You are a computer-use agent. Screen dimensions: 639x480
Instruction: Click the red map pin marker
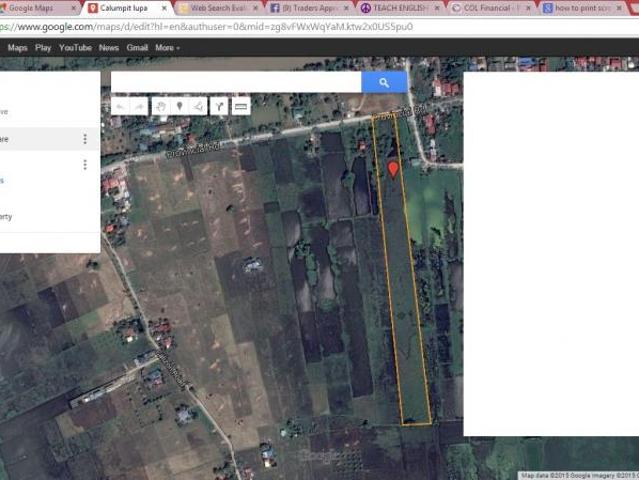coord(393,170)
